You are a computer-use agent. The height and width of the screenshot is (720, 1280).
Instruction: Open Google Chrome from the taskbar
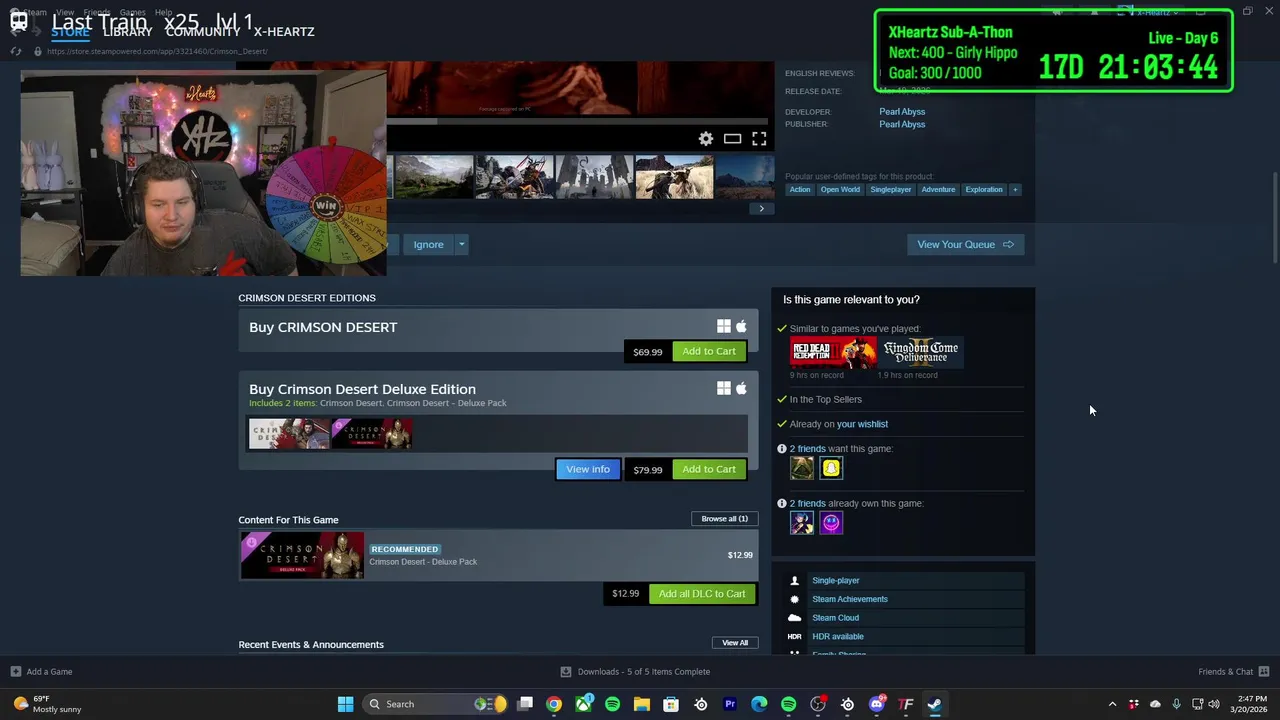click(x=554, y=704)
